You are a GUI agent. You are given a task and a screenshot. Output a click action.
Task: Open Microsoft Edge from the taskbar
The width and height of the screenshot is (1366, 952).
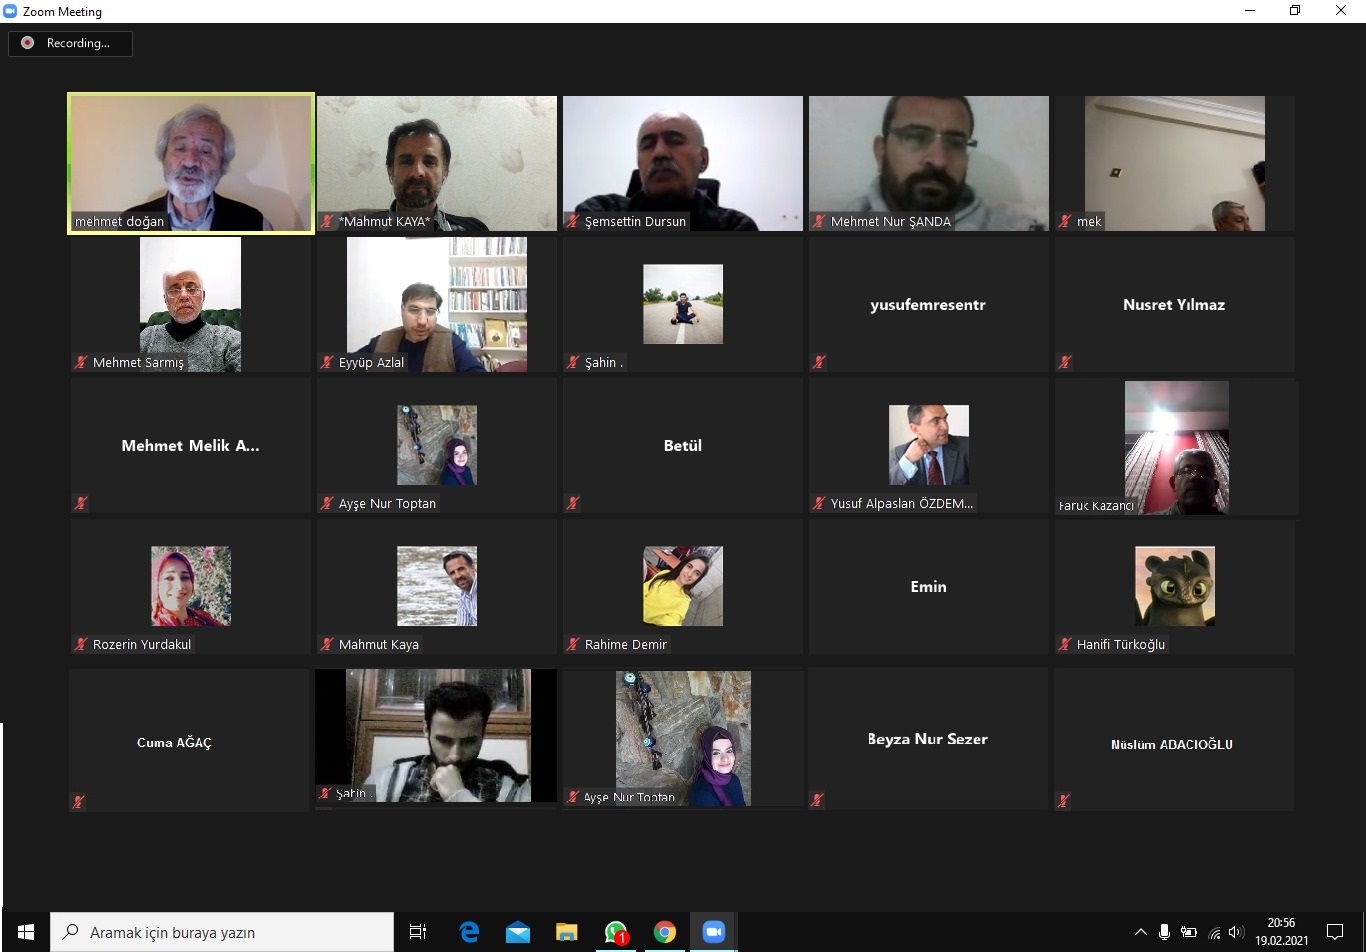469,932
